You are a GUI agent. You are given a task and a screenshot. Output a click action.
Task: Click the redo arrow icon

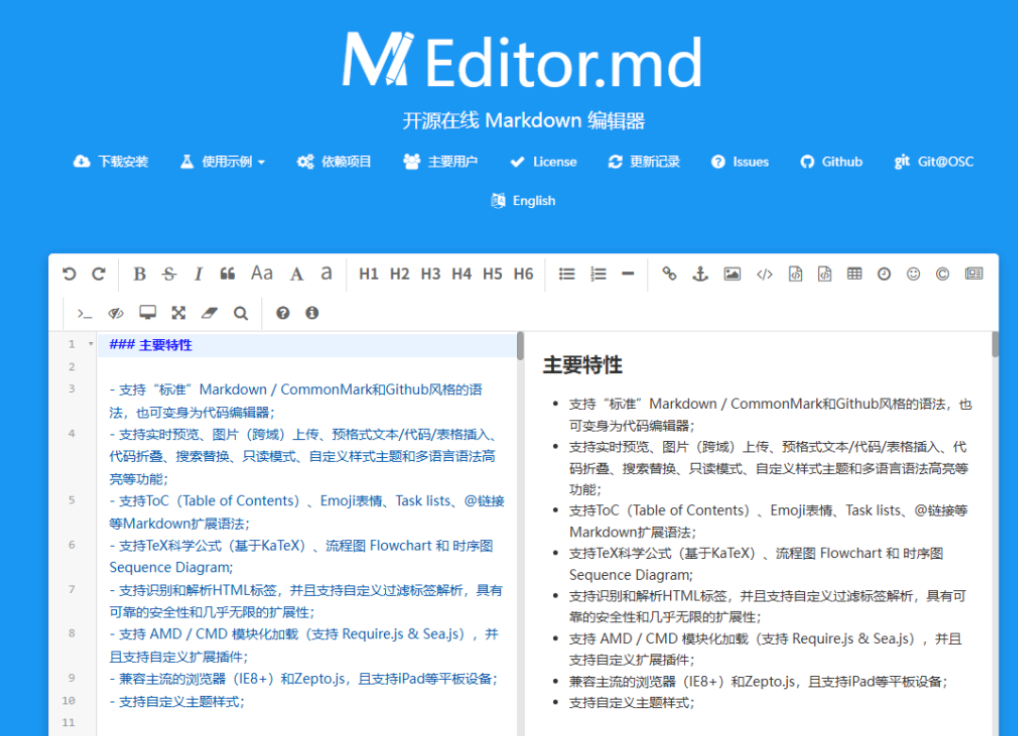pos(99,274)
